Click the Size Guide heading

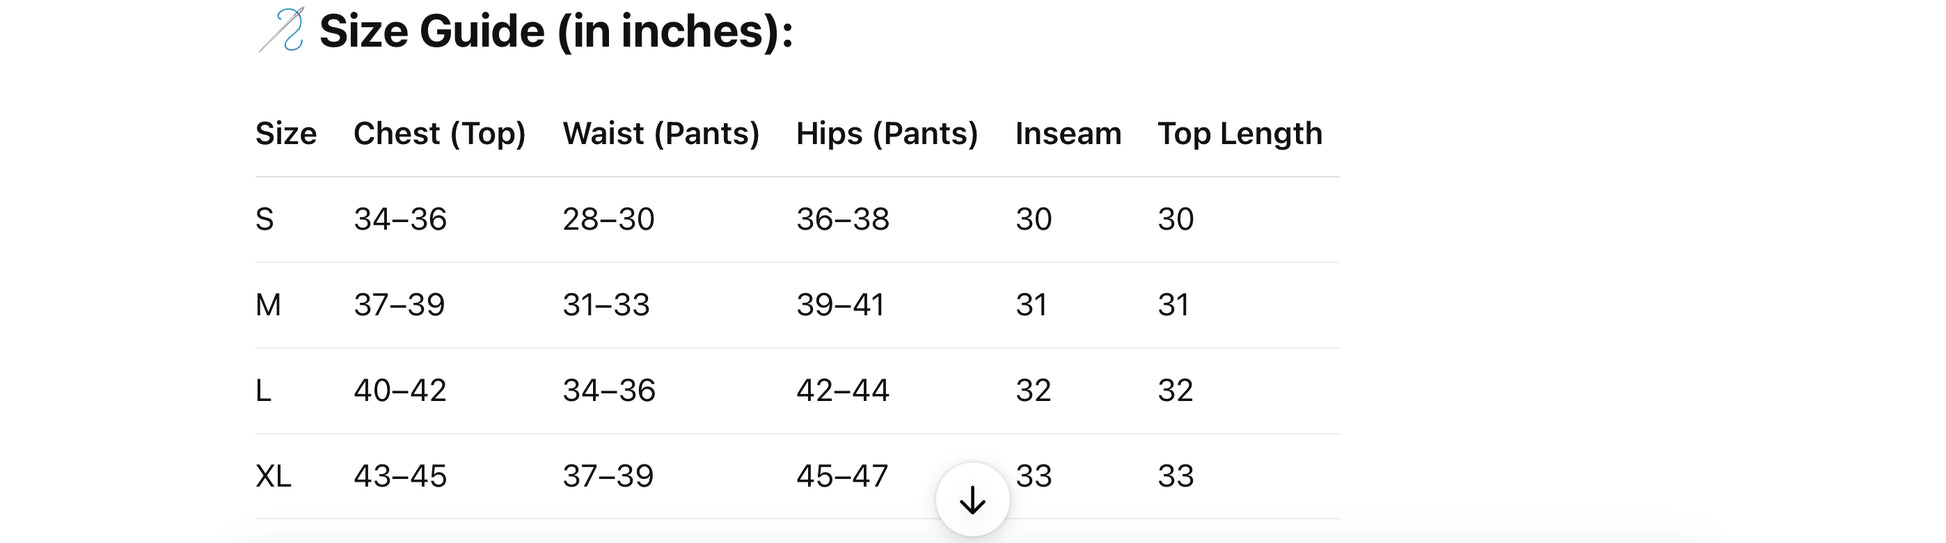pos(556,31)
